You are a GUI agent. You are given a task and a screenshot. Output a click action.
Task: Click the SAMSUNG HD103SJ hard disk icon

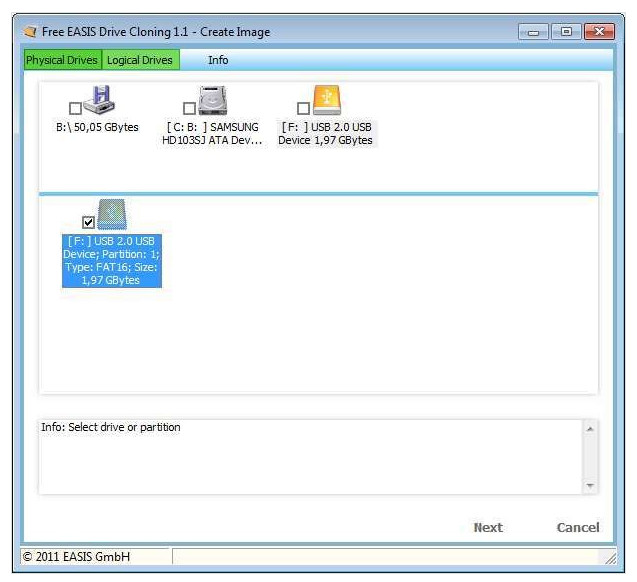click(212, 100)
